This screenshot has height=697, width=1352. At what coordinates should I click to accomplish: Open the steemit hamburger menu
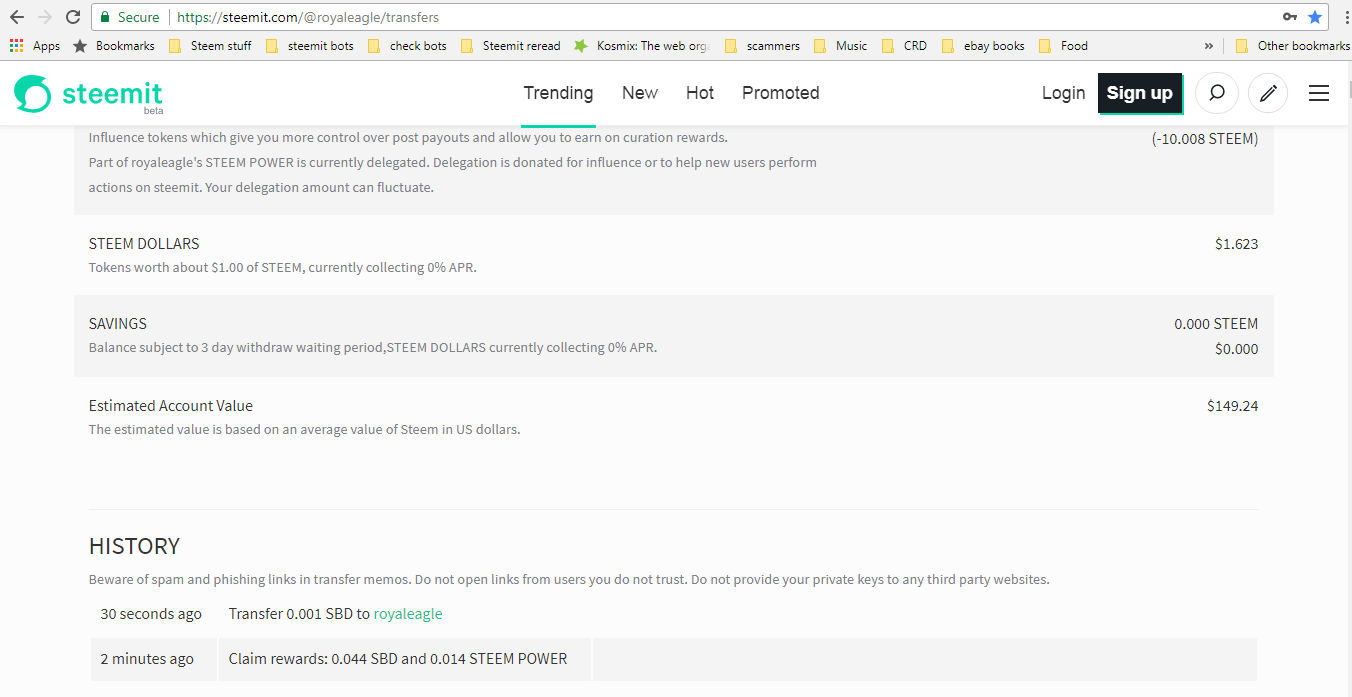(x=1319, y=93)
